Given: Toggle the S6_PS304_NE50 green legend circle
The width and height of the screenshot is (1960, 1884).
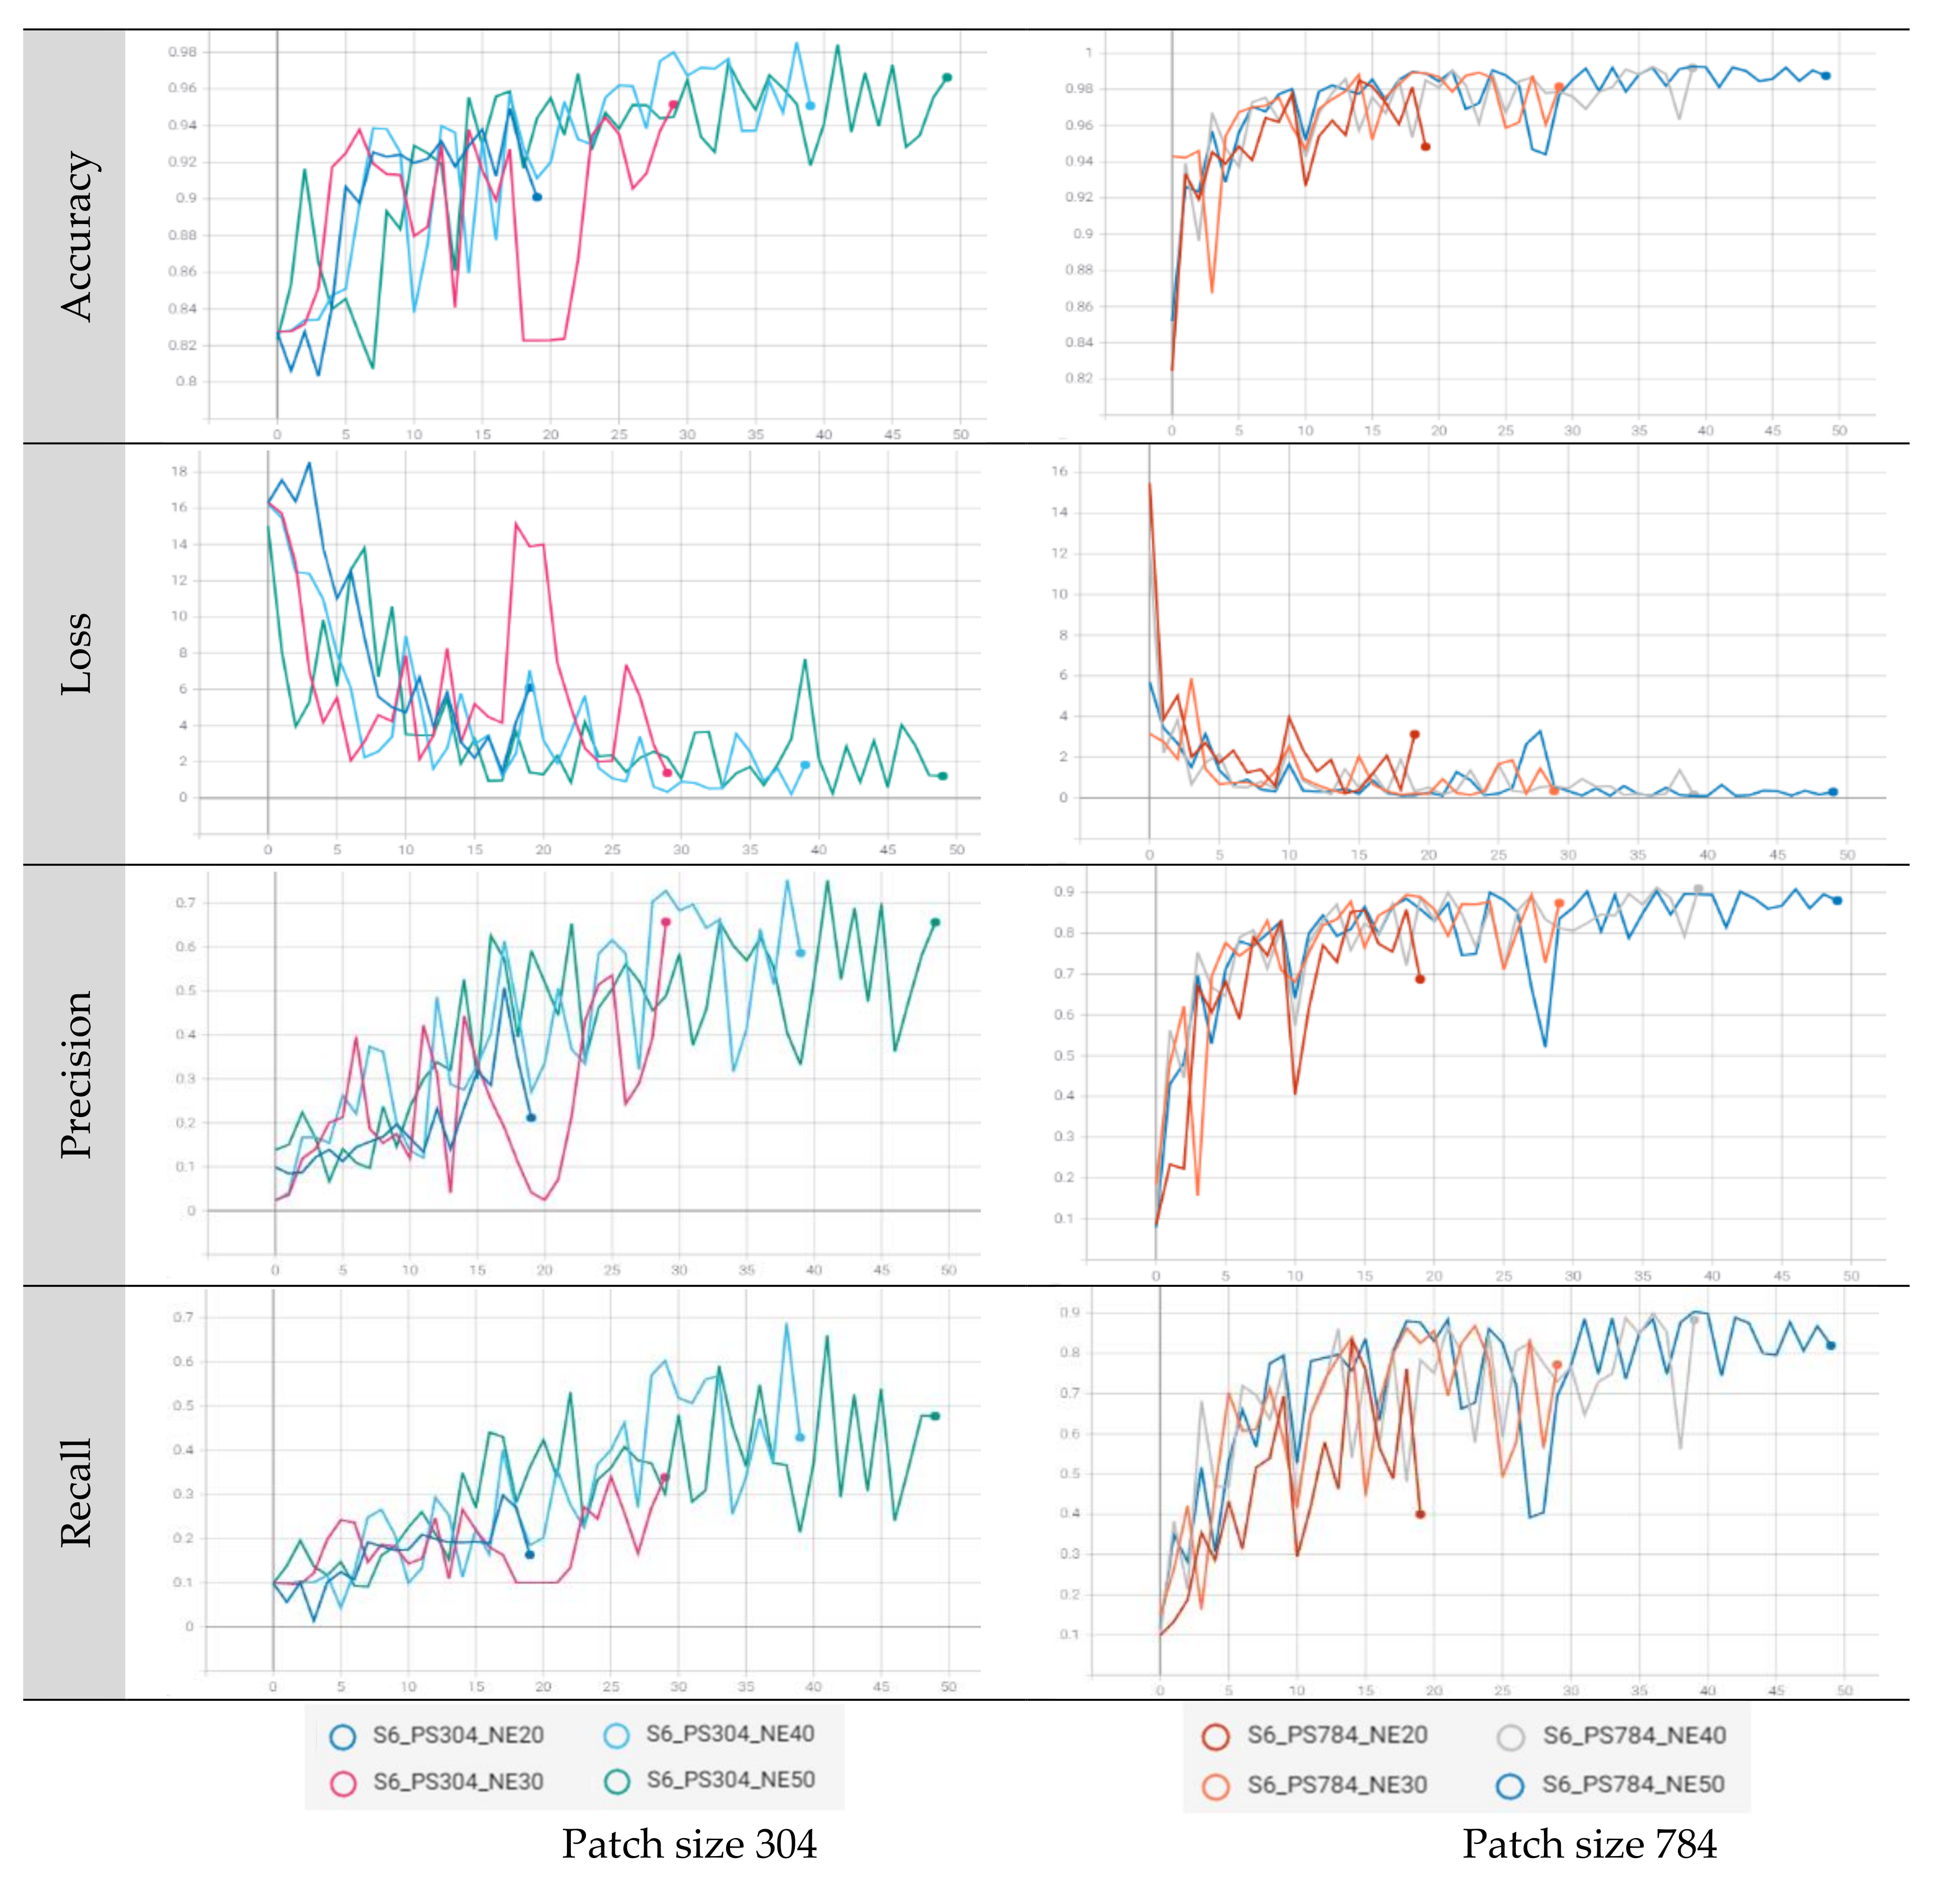Looking at the screenshot, I should tap(617, 1781).
